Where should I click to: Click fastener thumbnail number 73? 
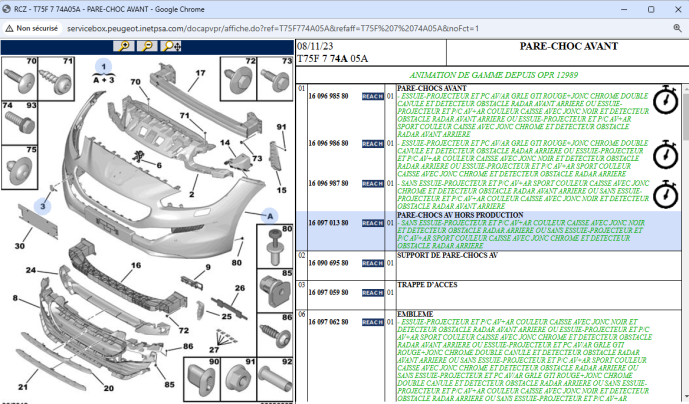tap(275, 78)
